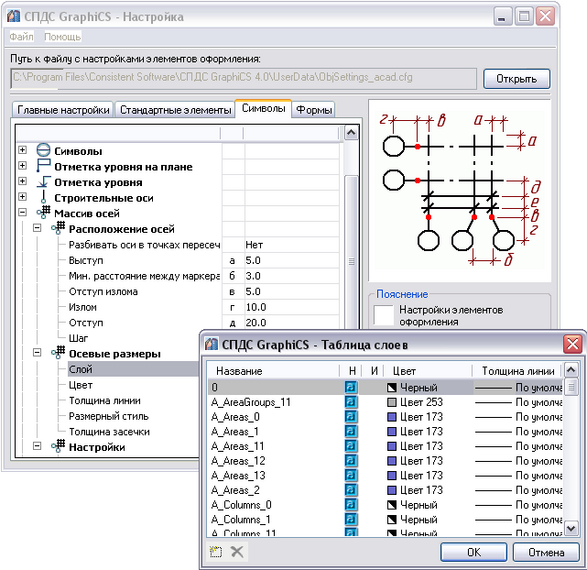Click layer table scrollbar up arrow
Viewport: 587px width, 570px height.
(x=571, y=371)
